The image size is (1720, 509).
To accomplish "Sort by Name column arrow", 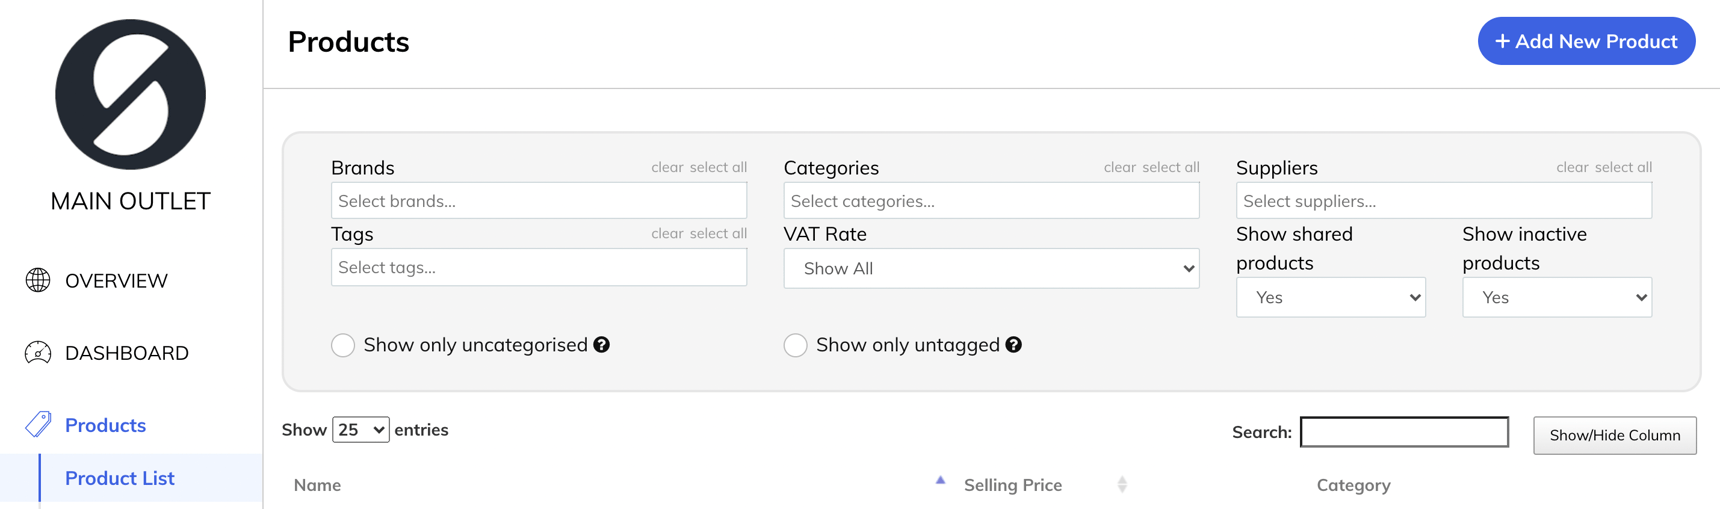I will click(x=940, y=481).
